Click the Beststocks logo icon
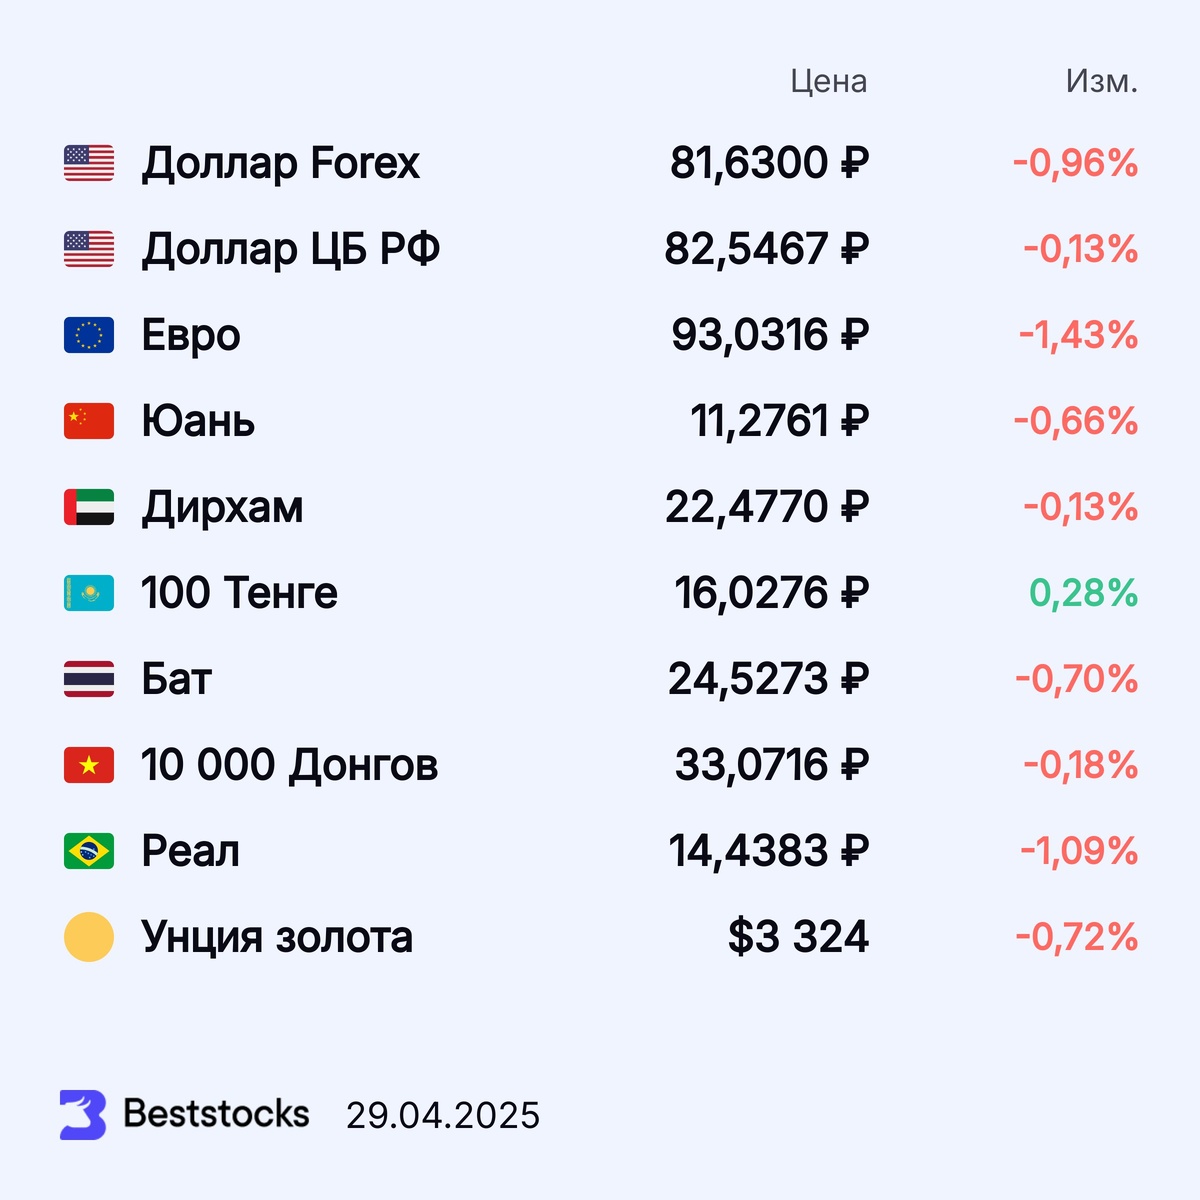Image resolution: width=1200 pixels, height=1200 pixels. tap(83, 1114)
